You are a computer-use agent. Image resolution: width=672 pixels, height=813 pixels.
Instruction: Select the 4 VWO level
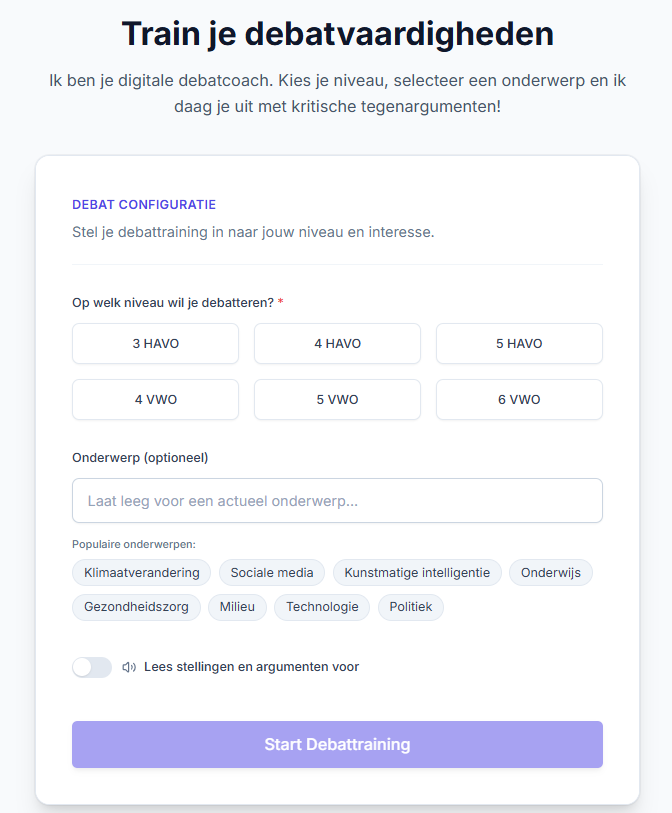155,400
